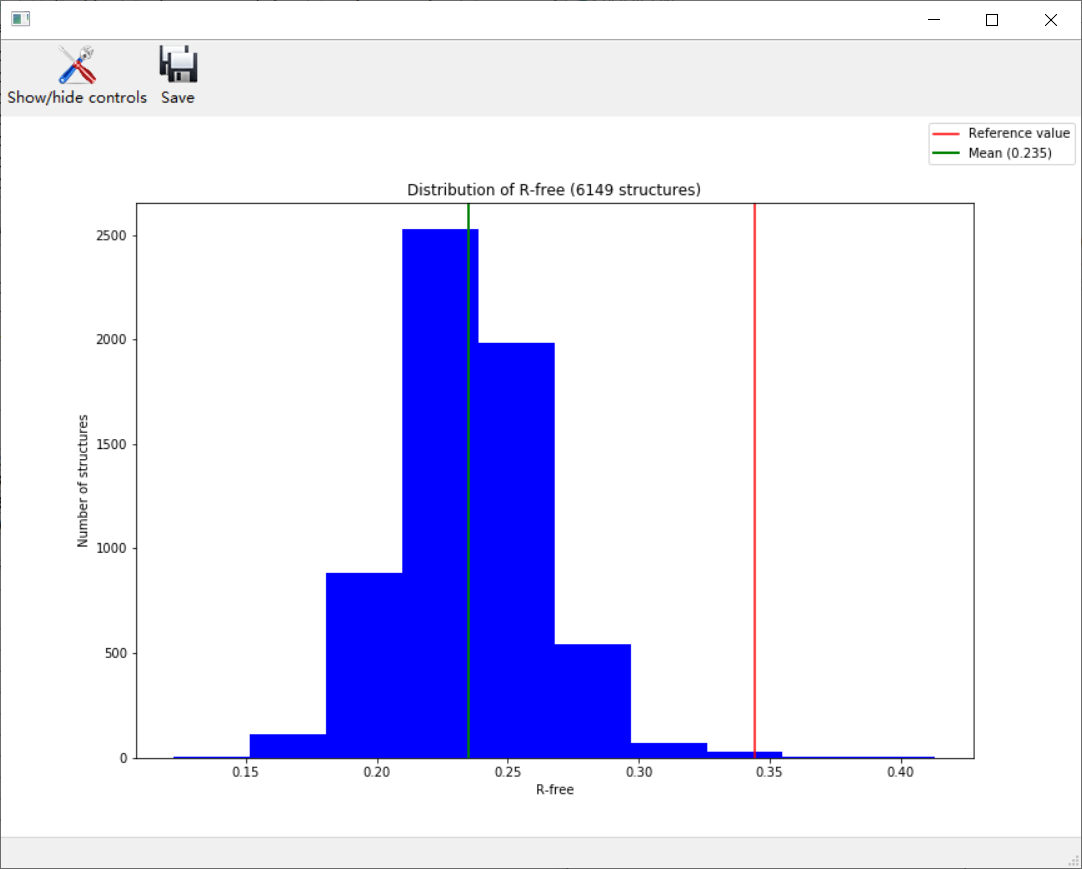The height and width of the screenshot is (869, 1082).
Task: Click the window resize grip in status bar
Action: [x=1074, y=859]
